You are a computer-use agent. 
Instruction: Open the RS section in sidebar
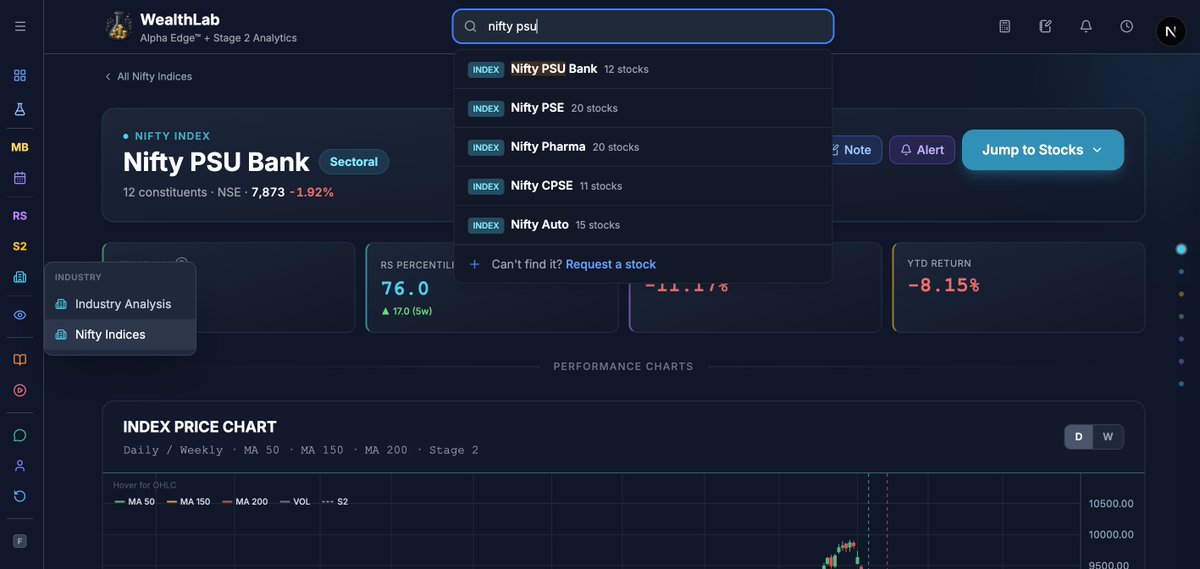pos(20,215)
